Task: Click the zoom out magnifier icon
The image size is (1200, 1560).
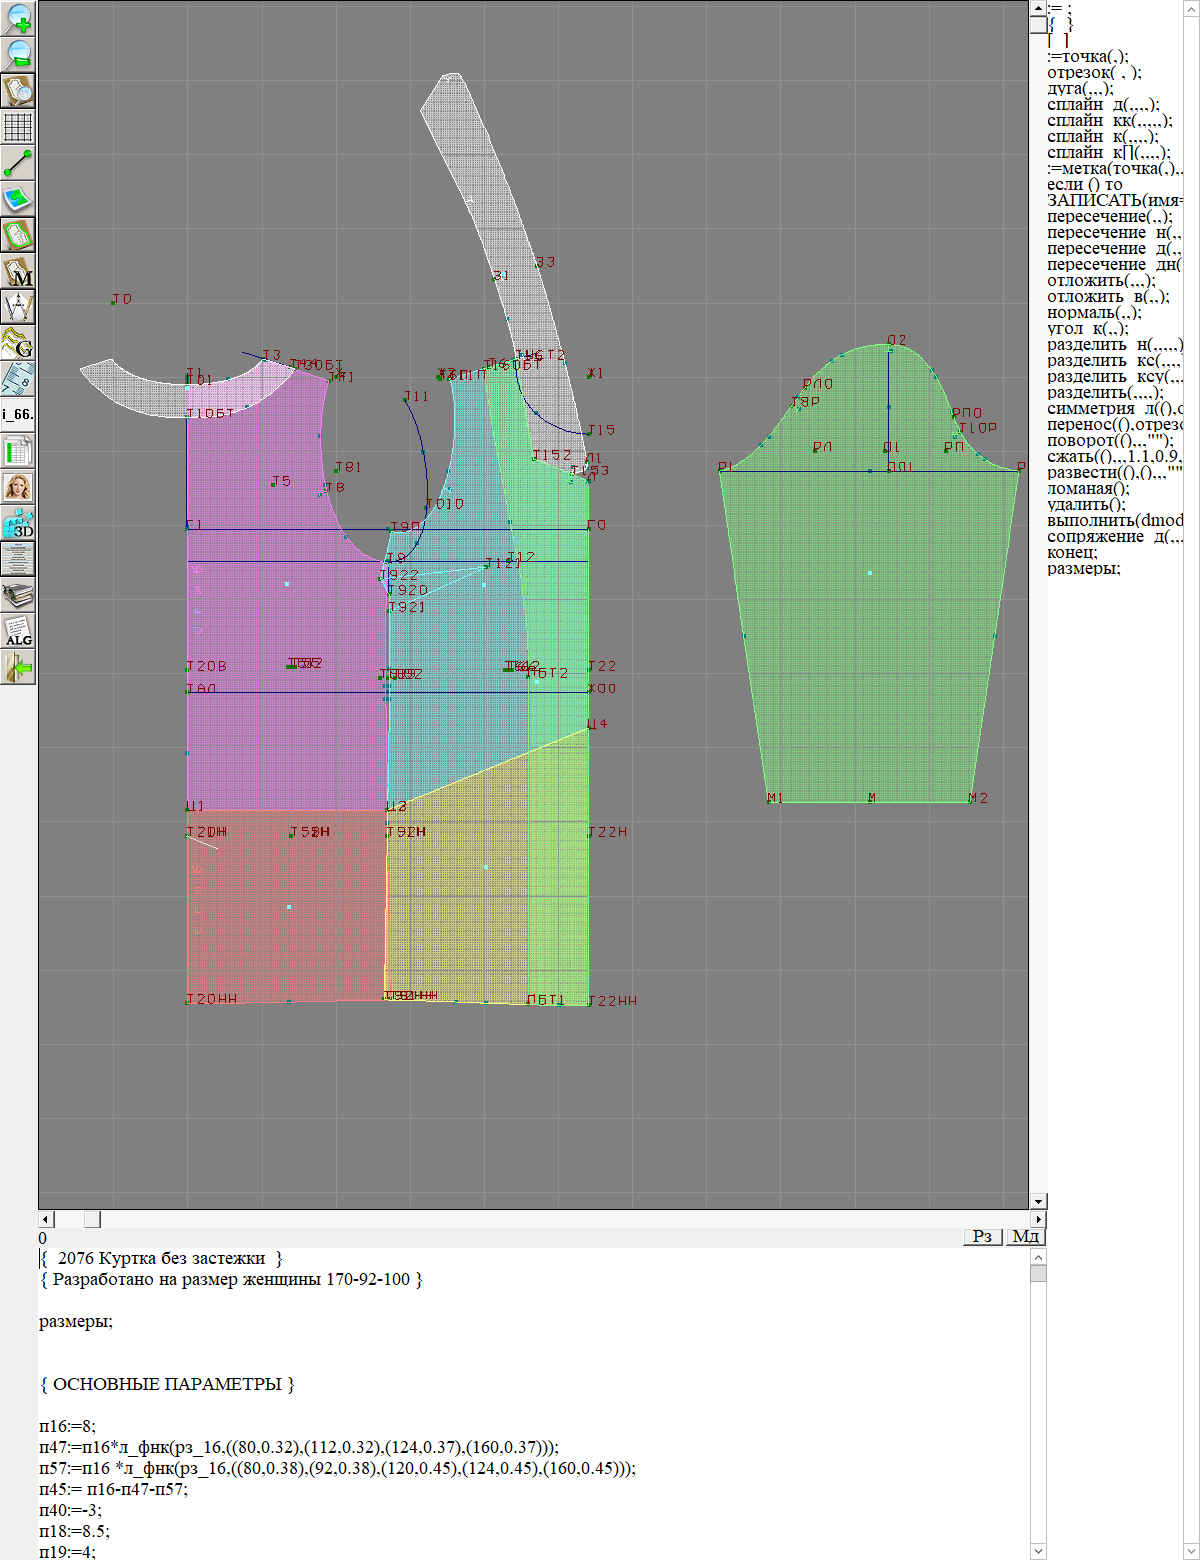Action: [x=18, y=54]
